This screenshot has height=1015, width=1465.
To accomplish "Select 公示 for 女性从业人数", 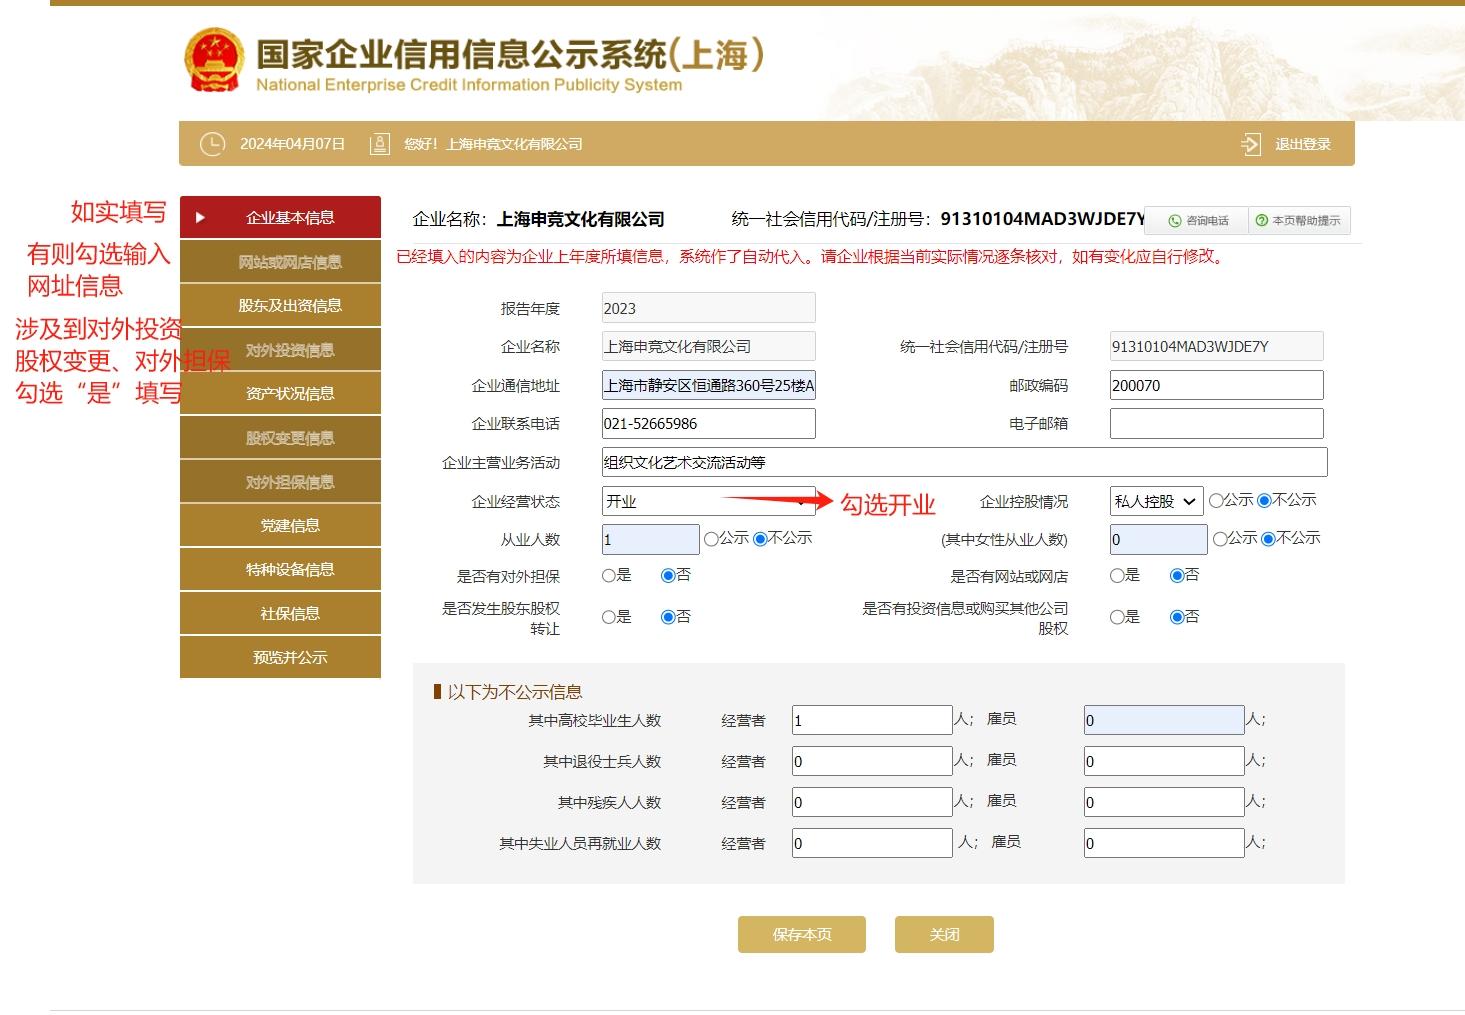I will pos(1220,538).
